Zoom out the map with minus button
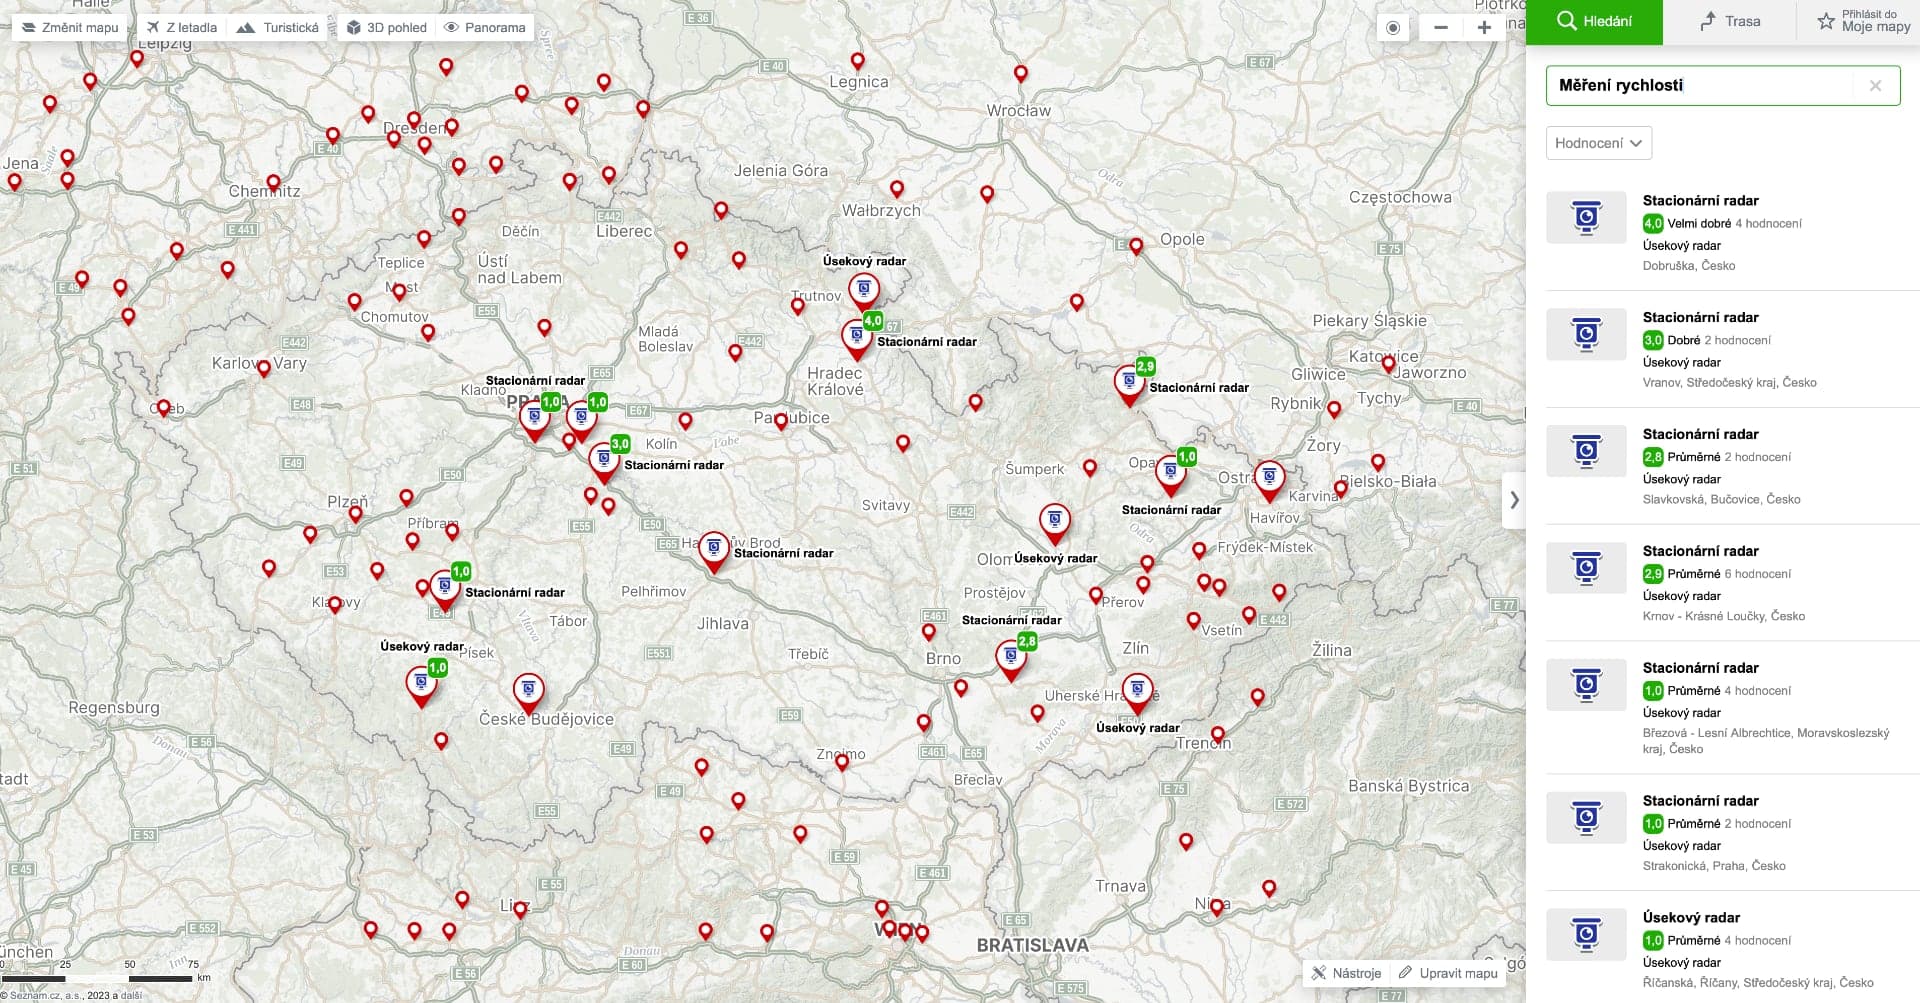The image size is (1920, 1003). coord(1441,27)
